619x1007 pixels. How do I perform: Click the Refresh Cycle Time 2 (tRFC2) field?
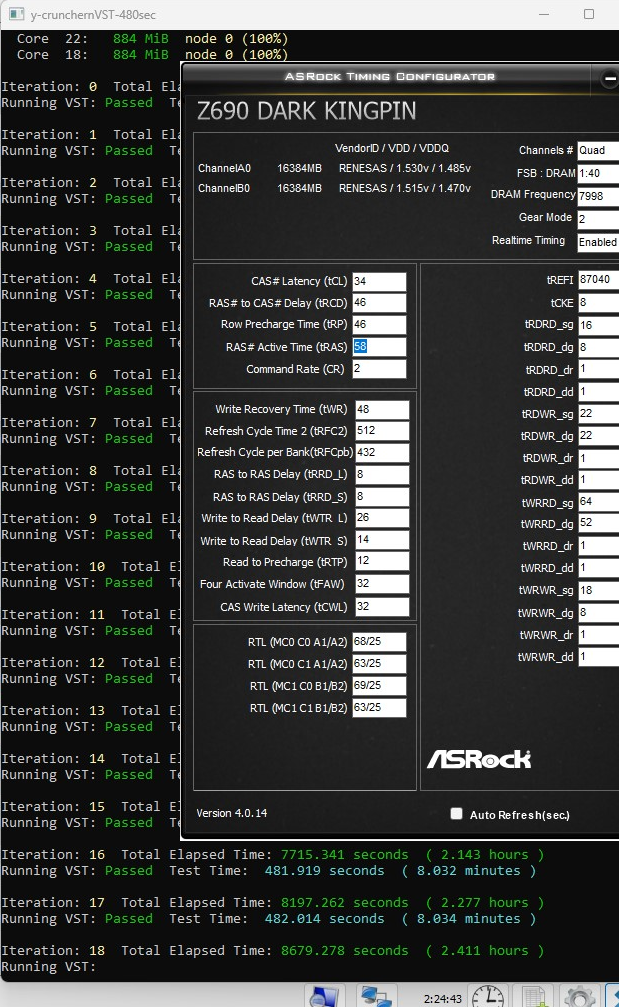tap(381, 430)
